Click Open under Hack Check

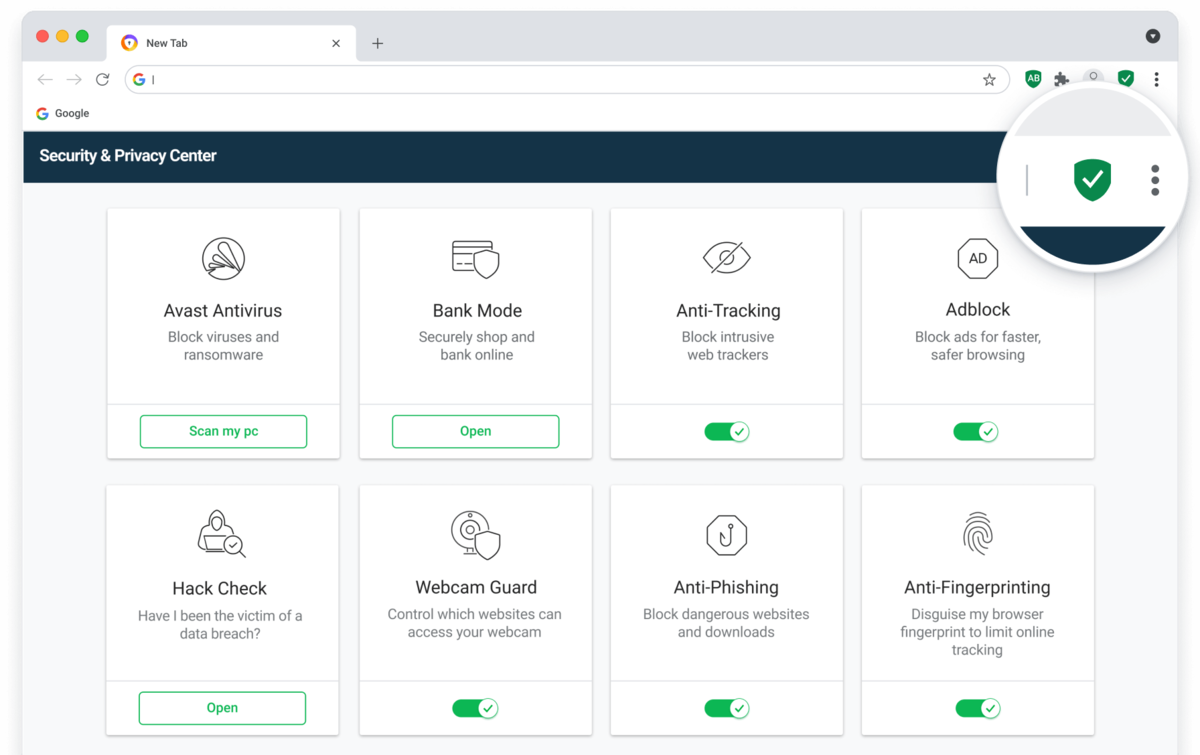pos(222,707)
